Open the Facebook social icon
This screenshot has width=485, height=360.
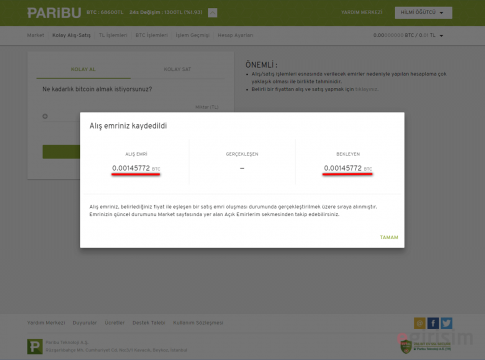tap(433, 323)
